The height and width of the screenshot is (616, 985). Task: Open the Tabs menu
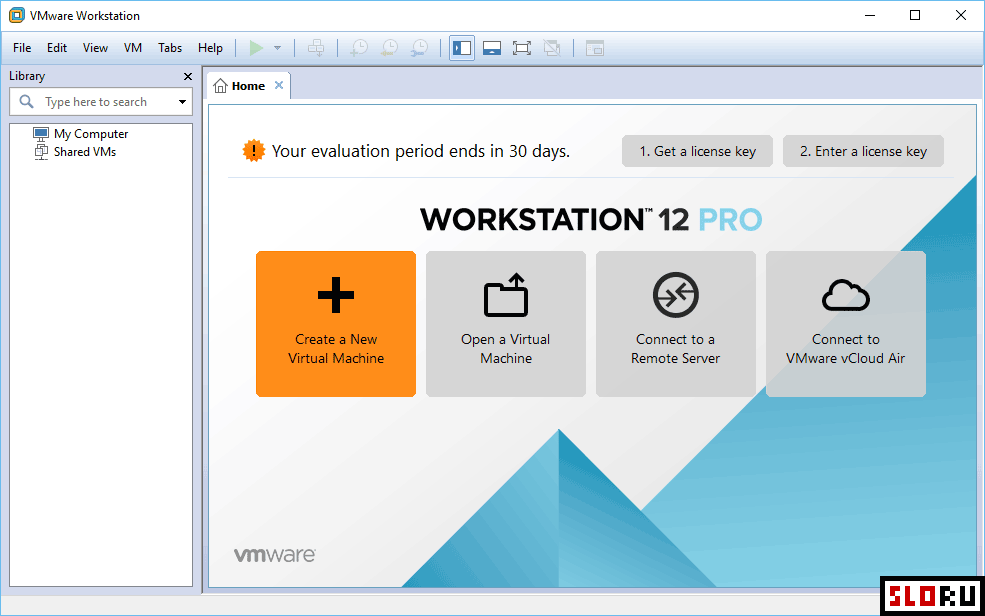[x=170, y=48]
